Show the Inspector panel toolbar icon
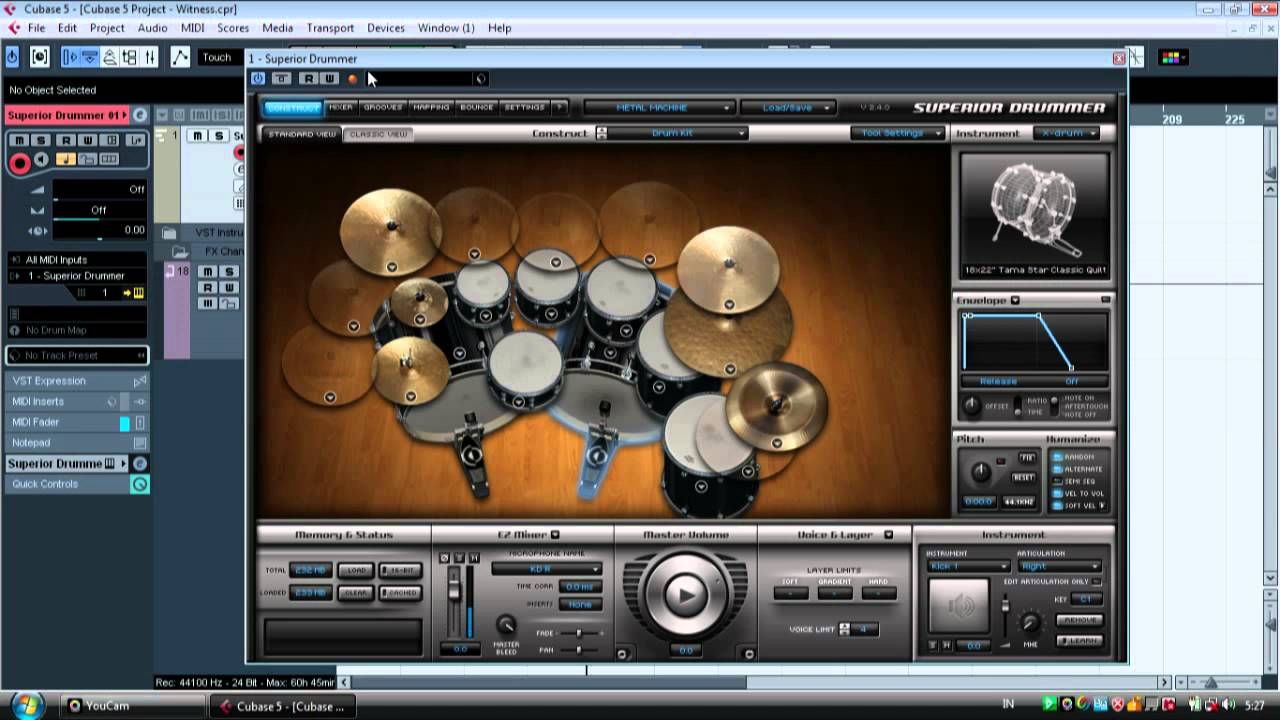1280x720 pixels. pyautogui.click(x=70, y=57)
